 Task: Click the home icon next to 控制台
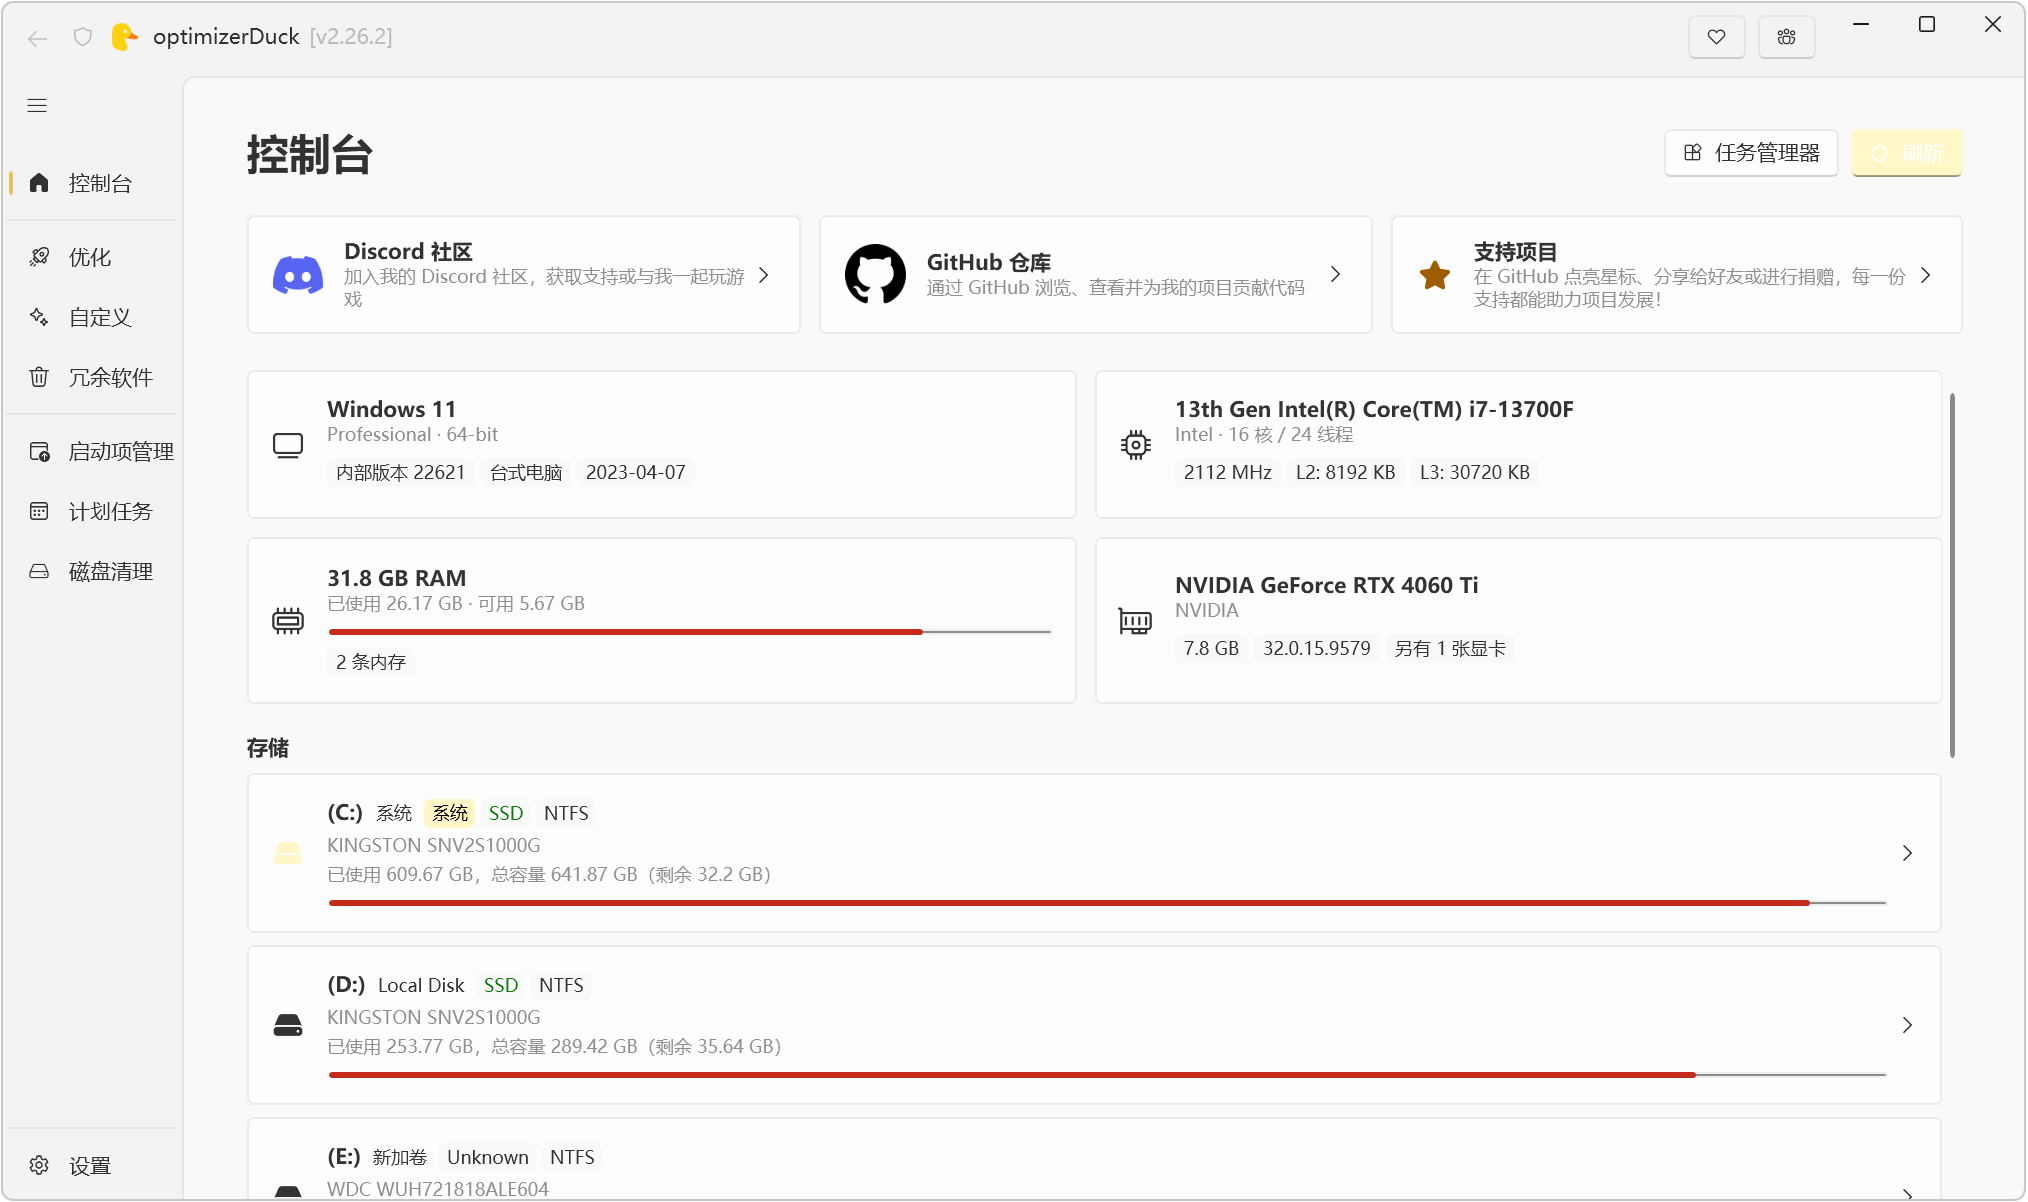39,183
